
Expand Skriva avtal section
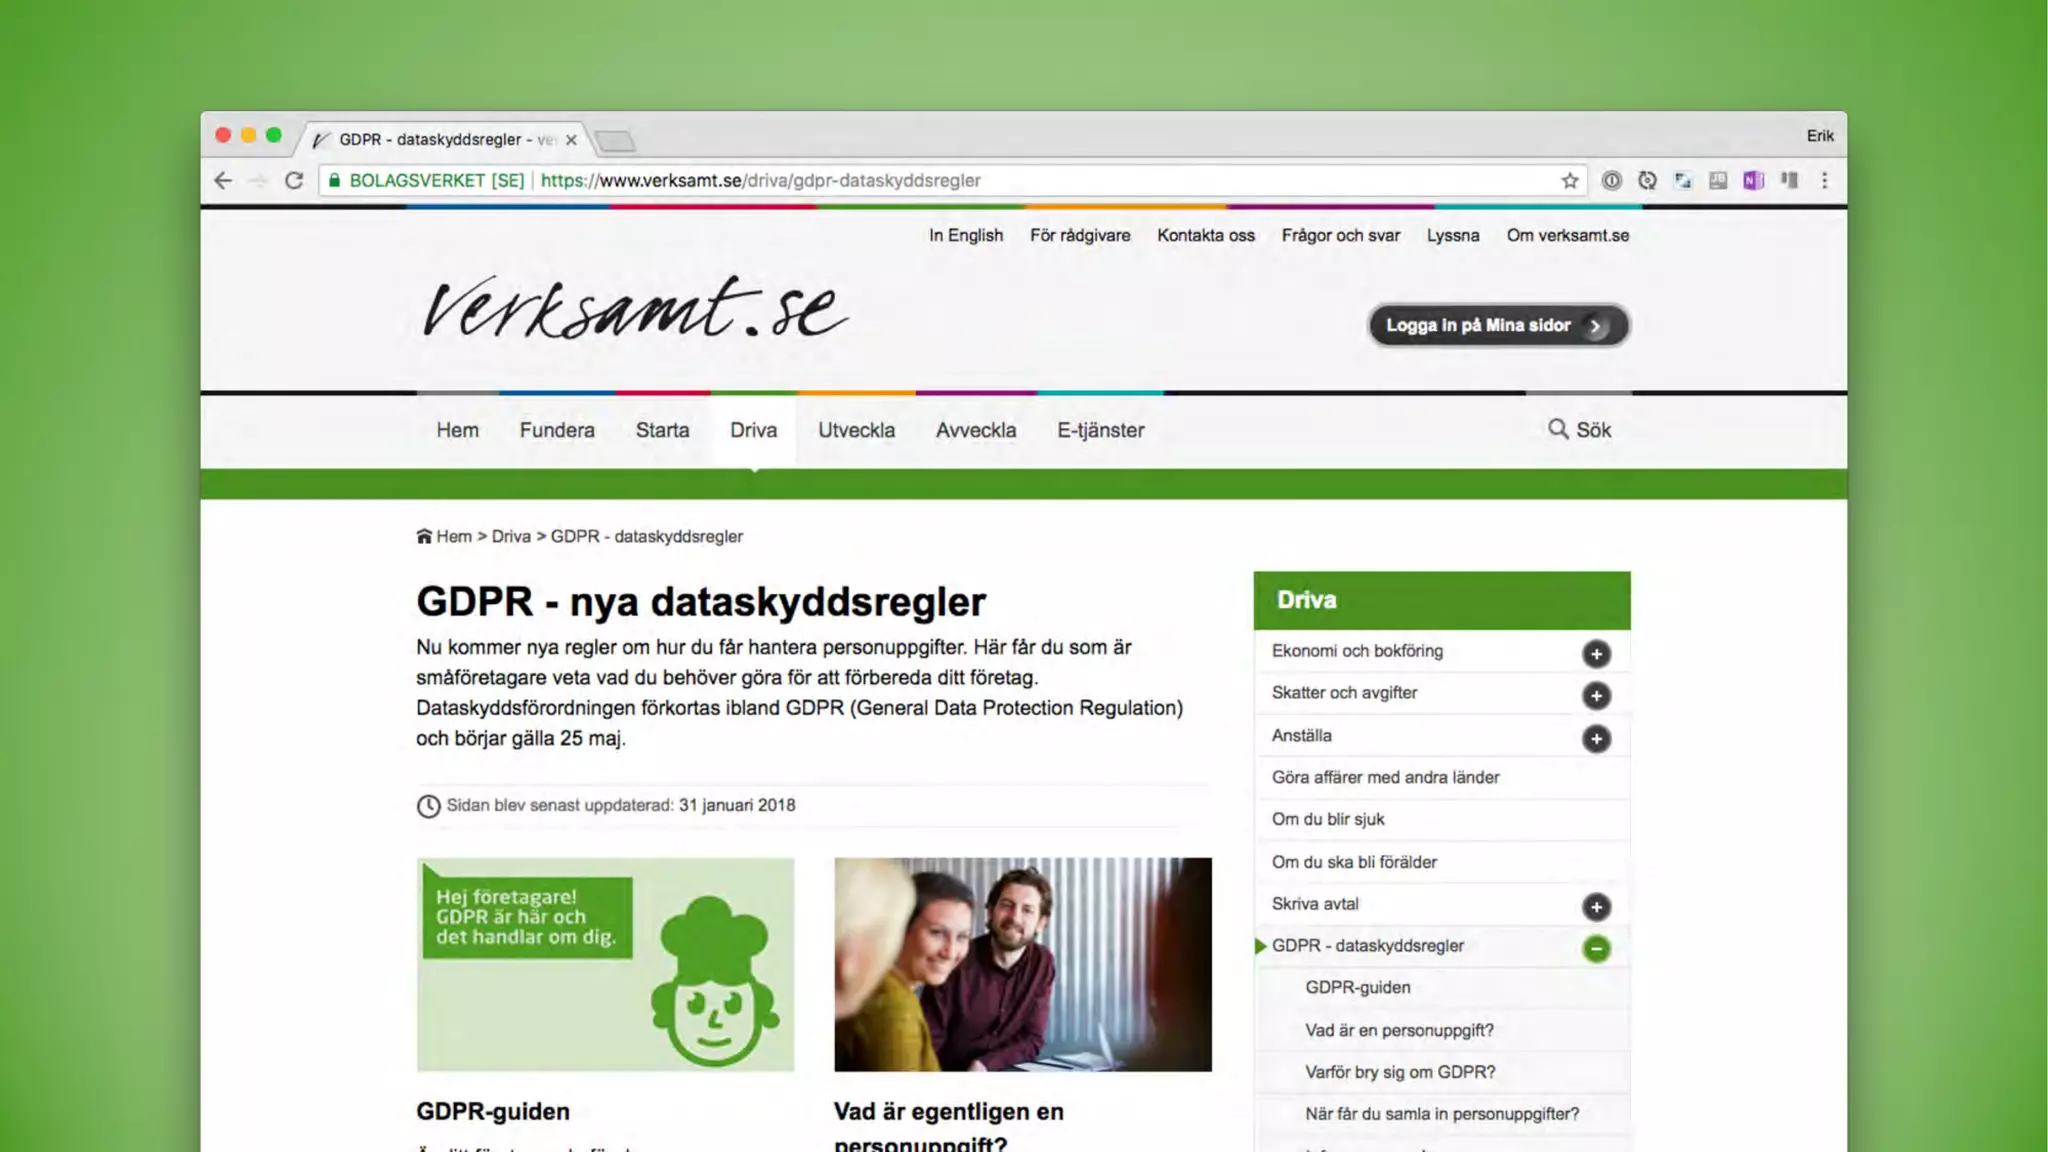[1596, 906]
